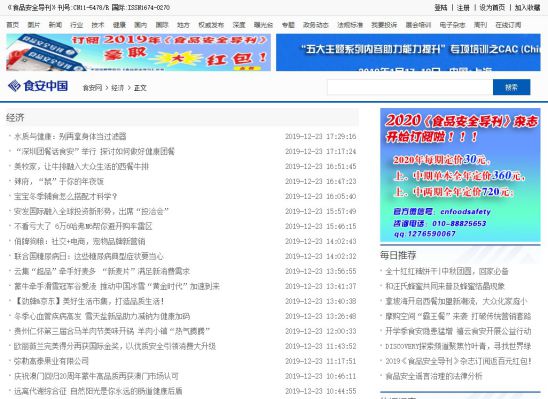Click timestamp 2019-12-23 17:29:16

[x=320, y=136]
